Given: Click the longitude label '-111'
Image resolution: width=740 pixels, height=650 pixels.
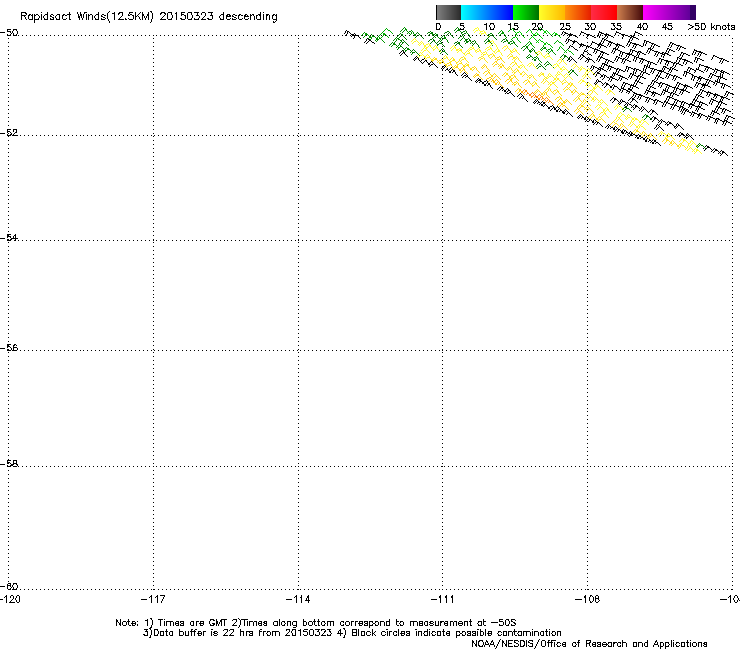Looking at the screenshot, I should (x=443, y=599).
